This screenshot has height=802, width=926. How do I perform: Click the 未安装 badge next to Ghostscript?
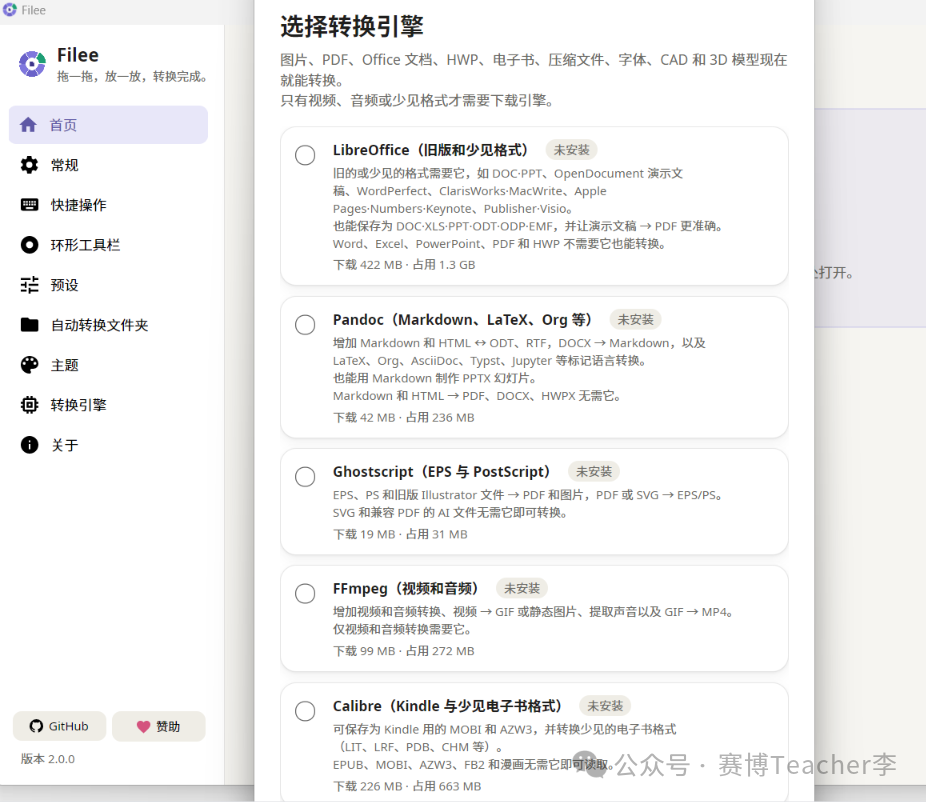point(594,471)
